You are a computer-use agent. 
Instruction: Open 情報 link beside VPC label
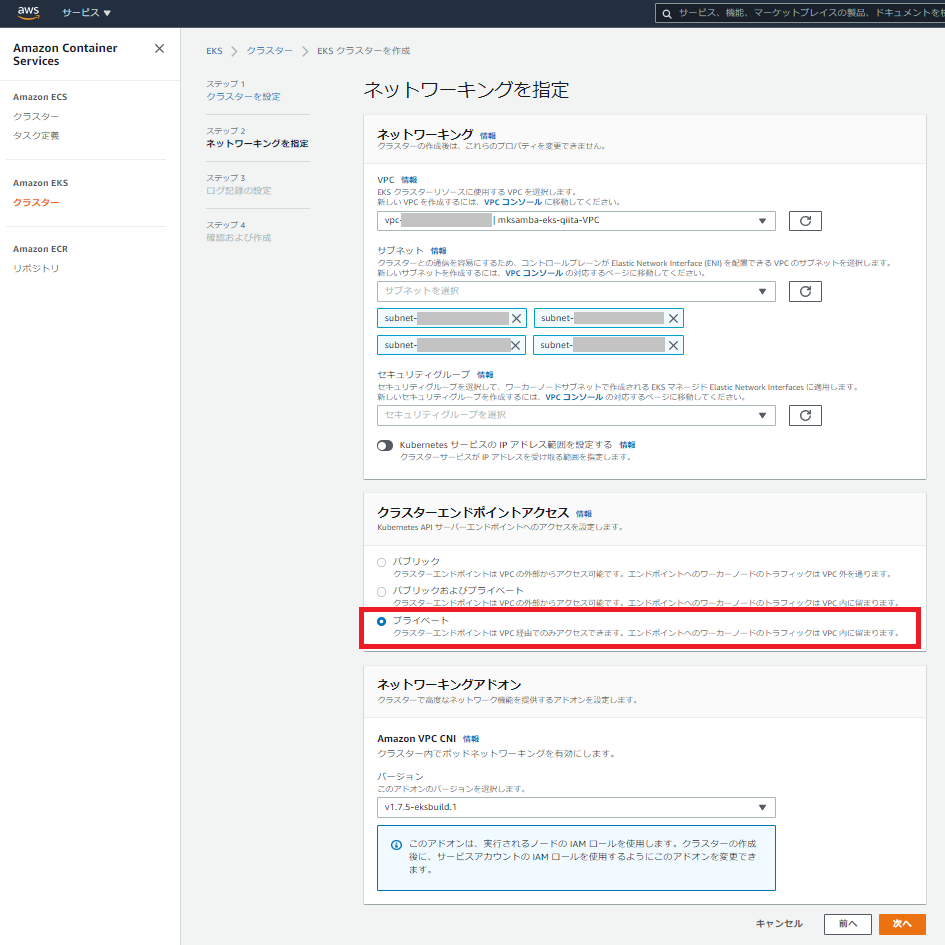tap(409, 180)
